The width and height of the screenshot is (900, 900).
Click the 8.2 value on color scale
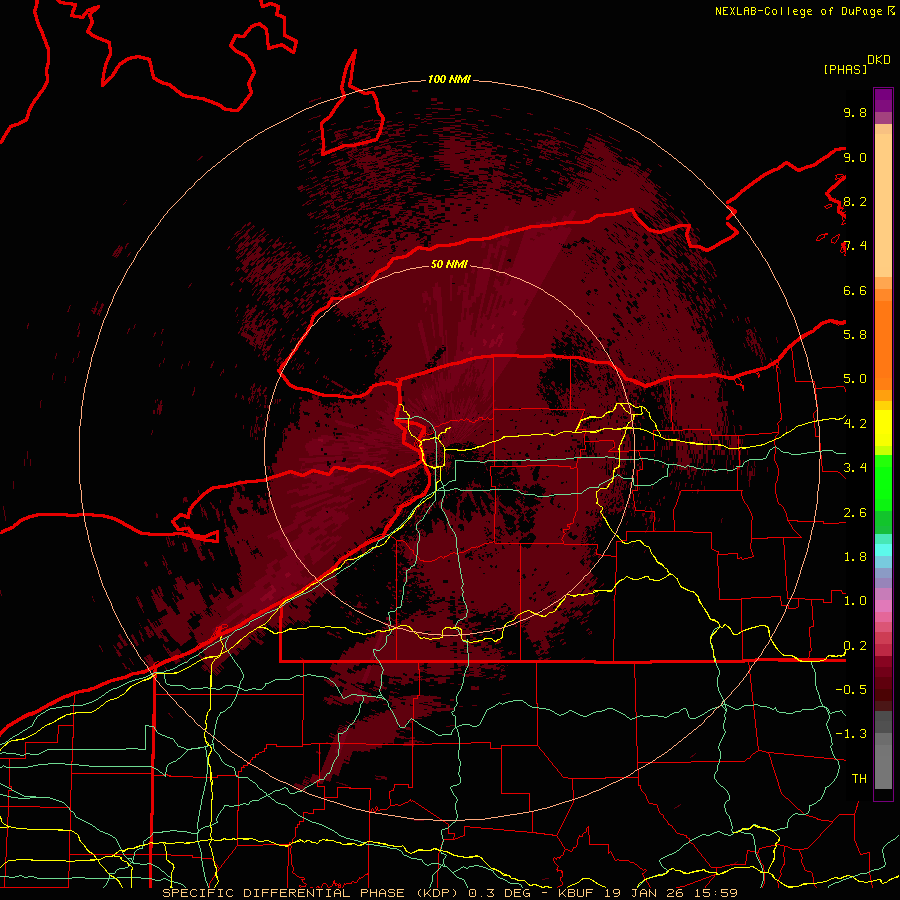pyautogui.click(x=855, y=201)
